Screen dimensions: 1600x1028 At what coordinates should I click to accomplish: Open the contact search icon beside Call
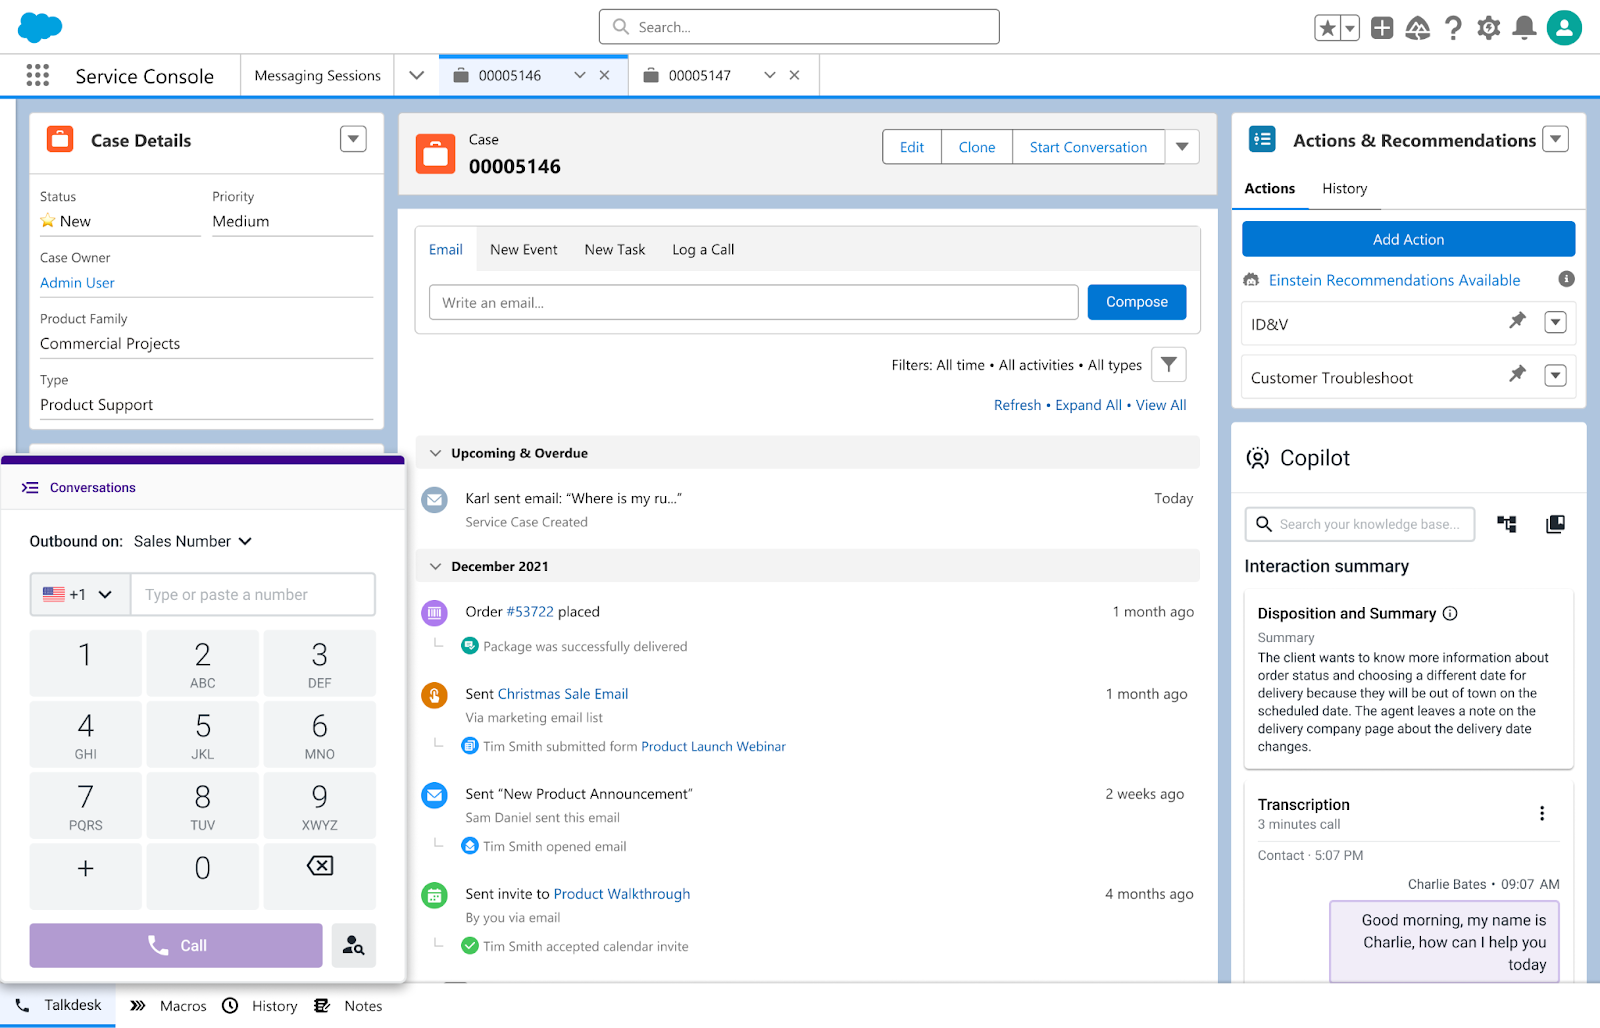click(x=353, y=945)
